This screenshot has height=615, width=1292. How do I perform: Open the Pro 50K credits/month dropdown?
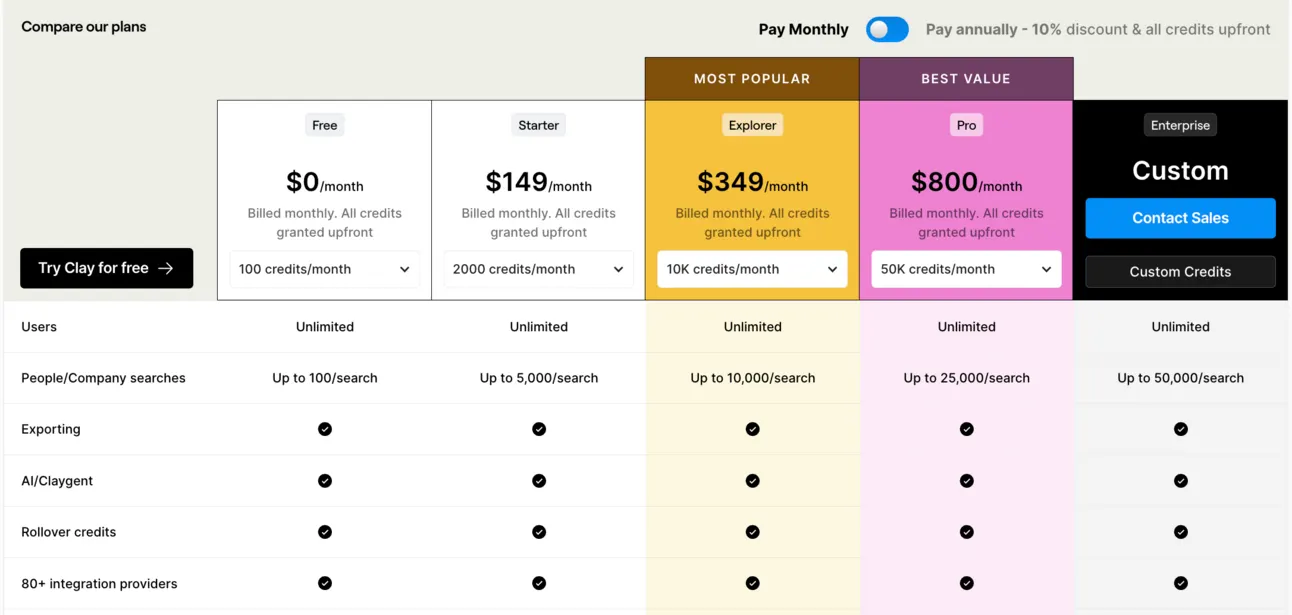(967, 269)
